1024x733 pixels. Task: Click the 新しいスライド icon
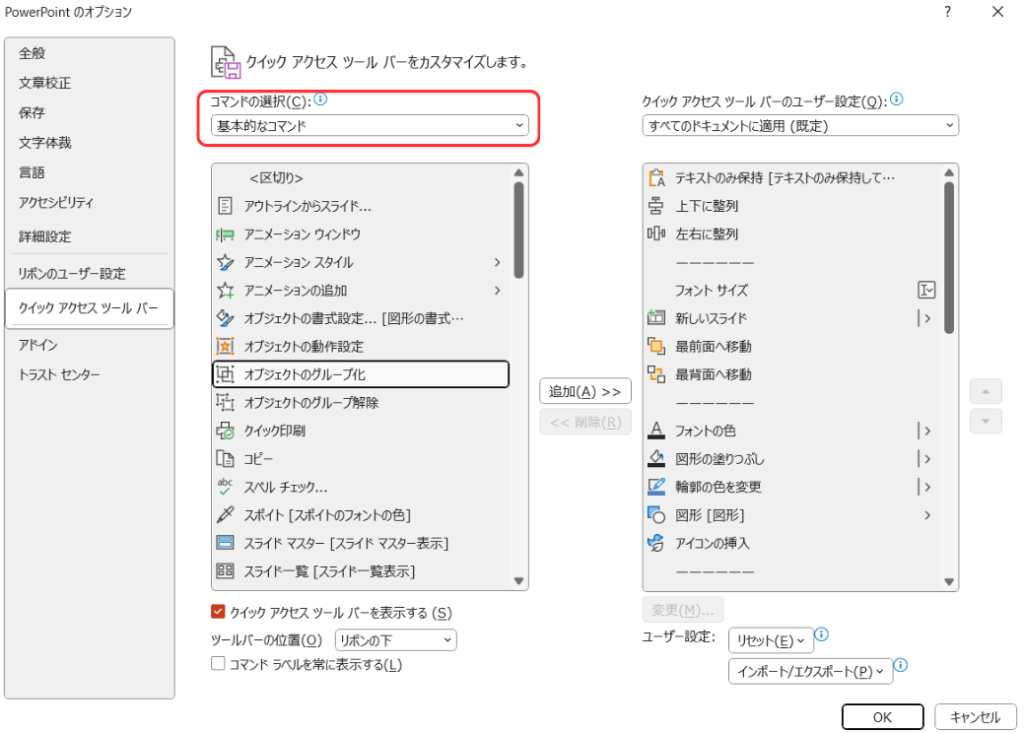click(x=656, y=318)
